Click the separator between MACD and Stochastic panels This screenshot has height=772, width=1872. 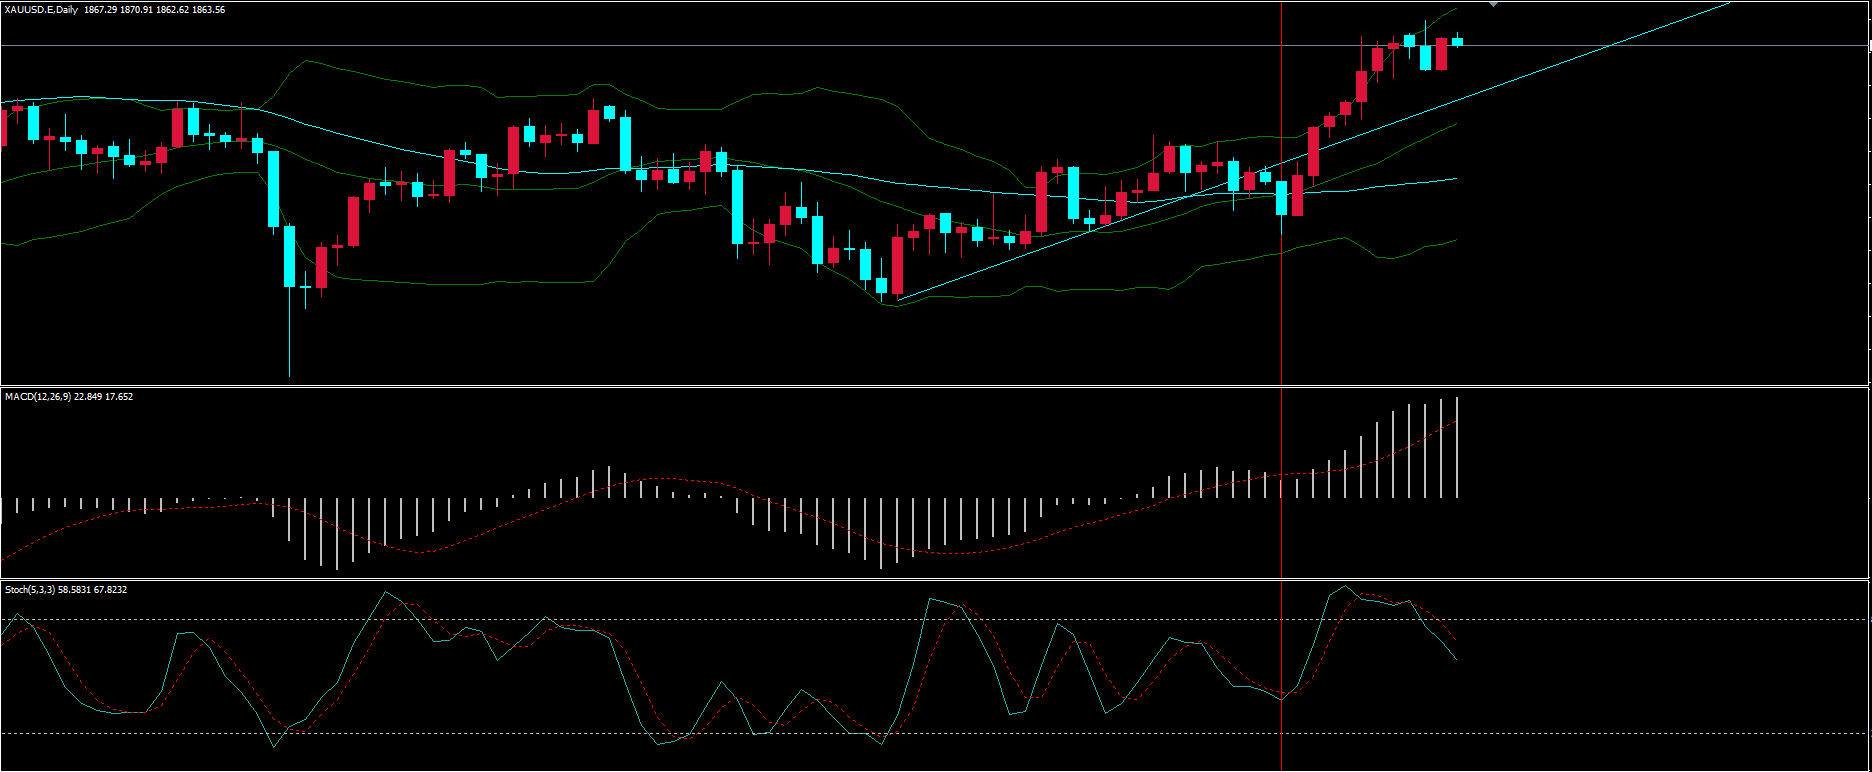pos(935,579)
